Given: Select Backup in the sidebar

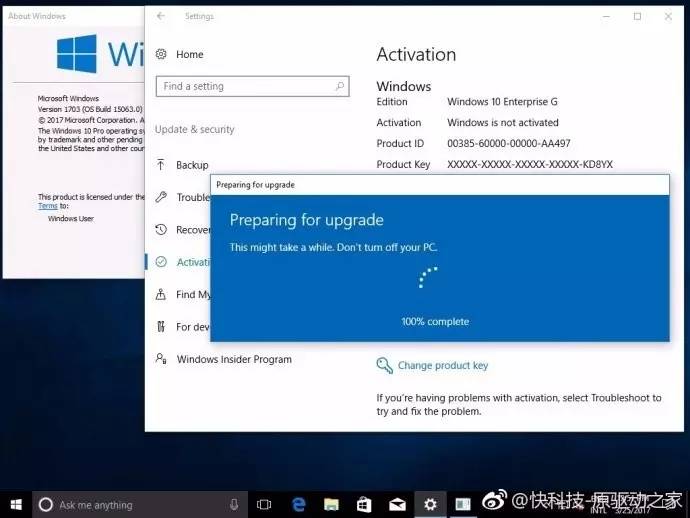Looking at the screenshot, I should click(192, 165).
